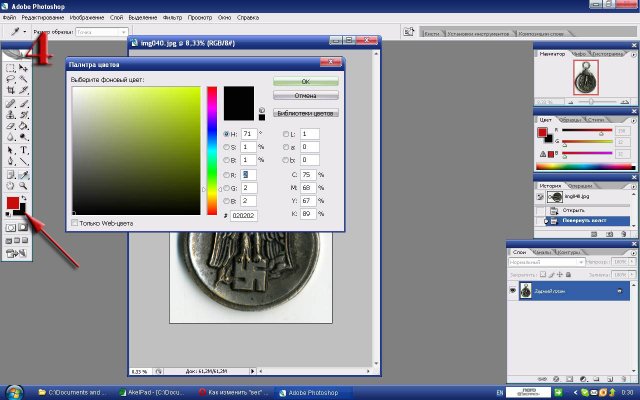Open the layer opacity slider arrow
The height and width of the screenshot is (400, 640).
click(632, 262)
